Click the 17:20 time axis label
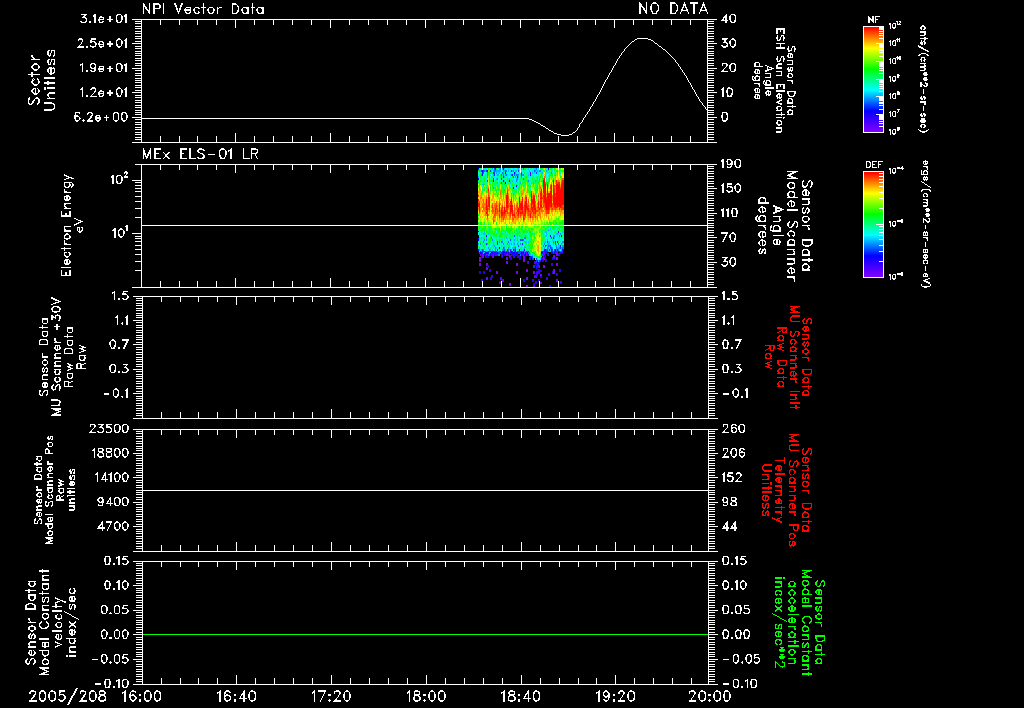The height and width of the screenshot is (708, 1024). click(331, 696)
